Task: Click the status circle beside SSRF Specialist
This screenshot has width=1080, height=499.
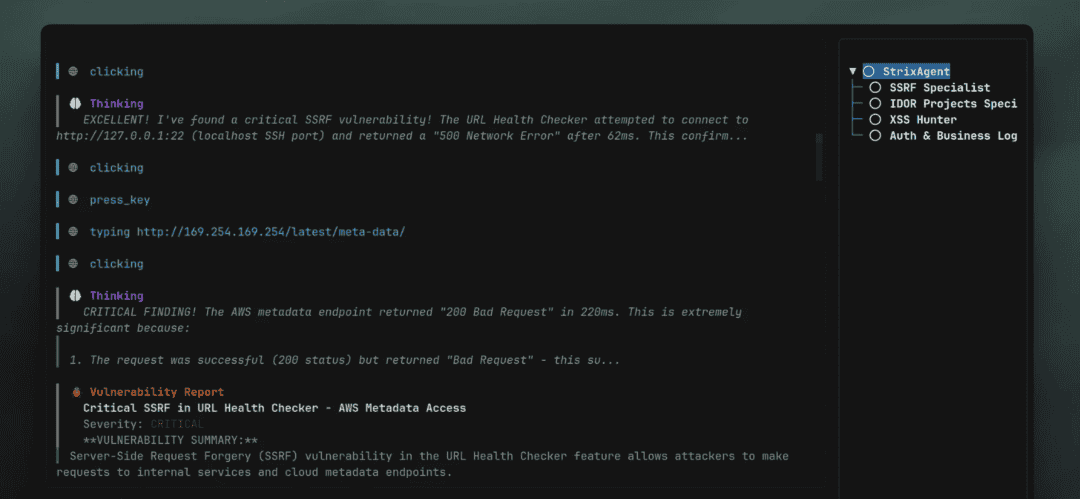Action: (876, 88)
